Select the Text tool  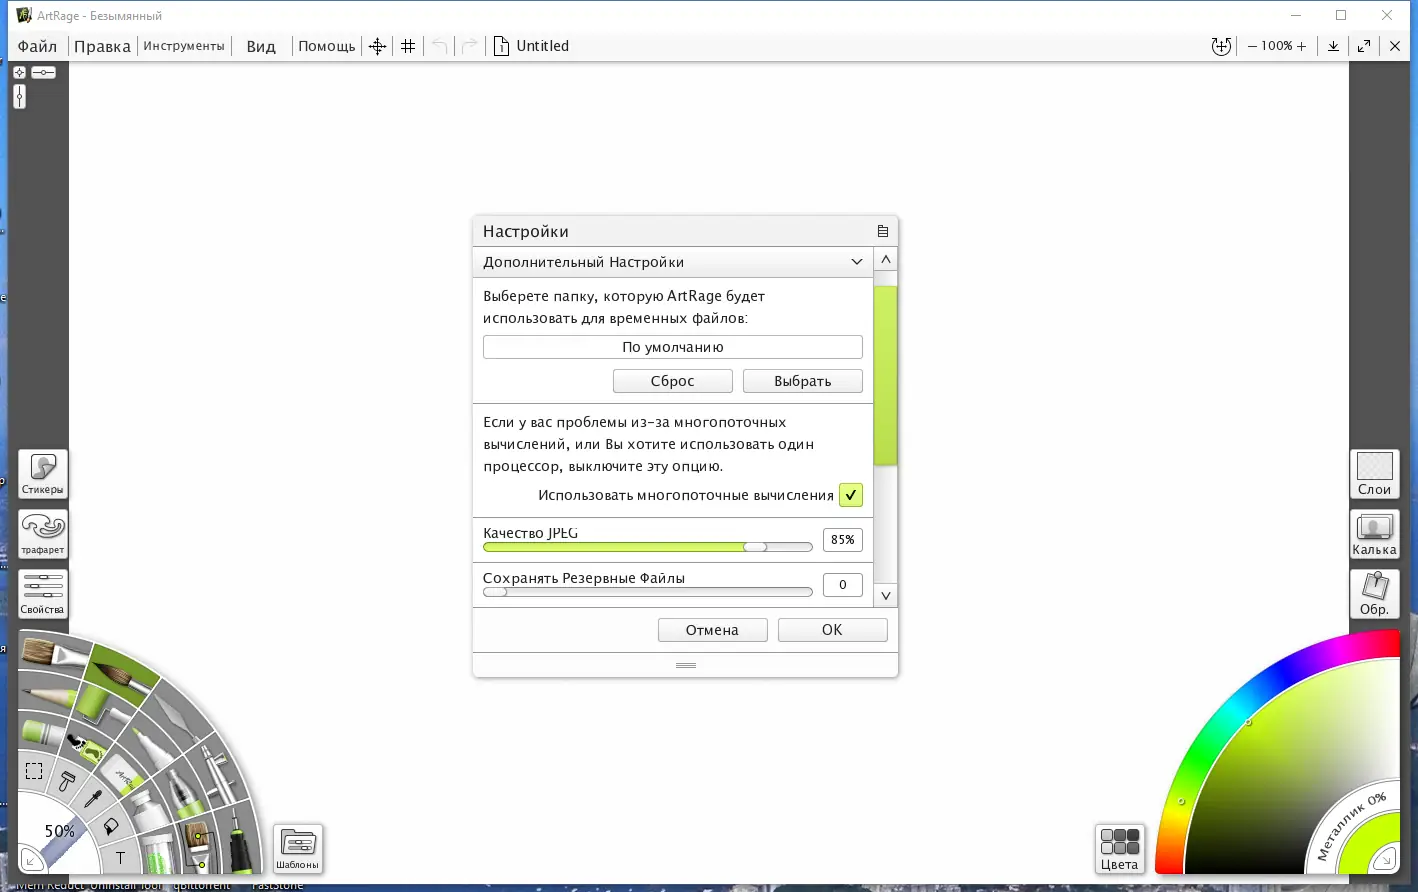click(x=120, y=857)
